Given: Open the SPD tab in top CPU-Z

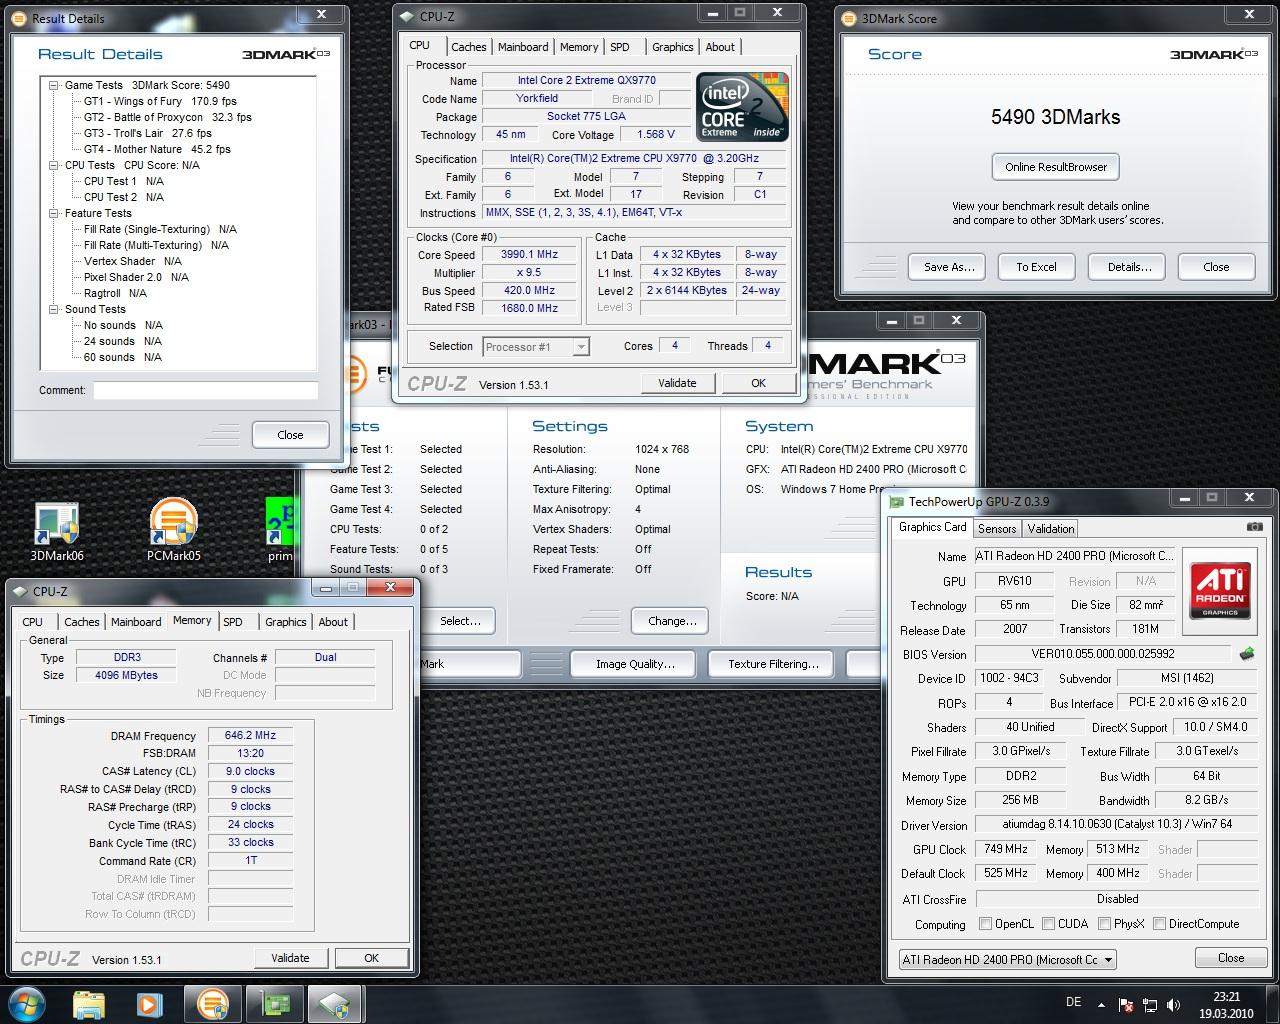Looking at the screenshot, I should coord(620,47).
